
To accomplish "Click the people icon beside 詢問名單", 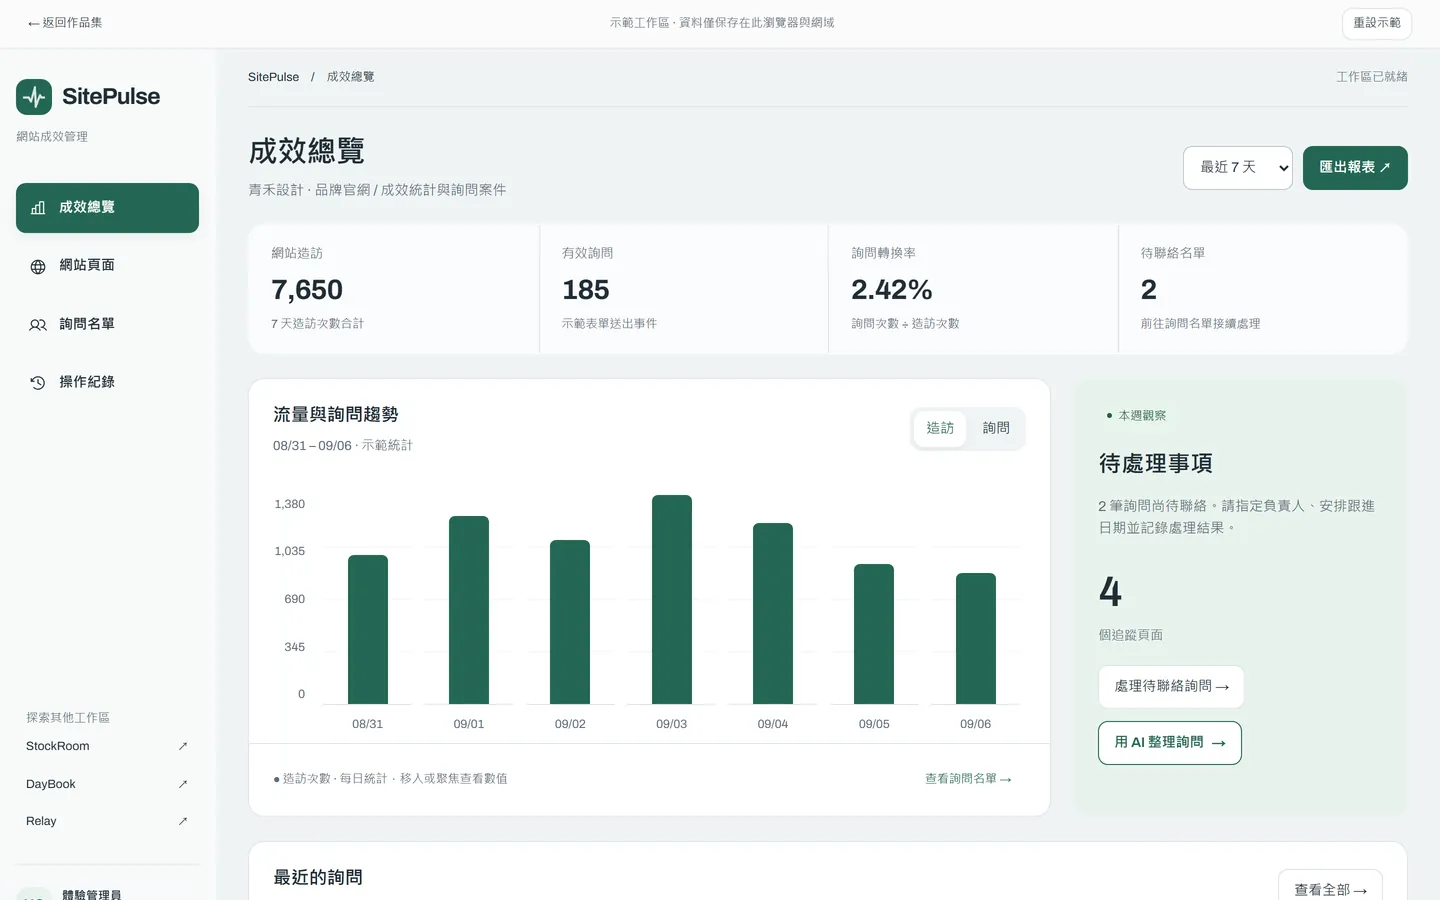I will click(38, 325).
